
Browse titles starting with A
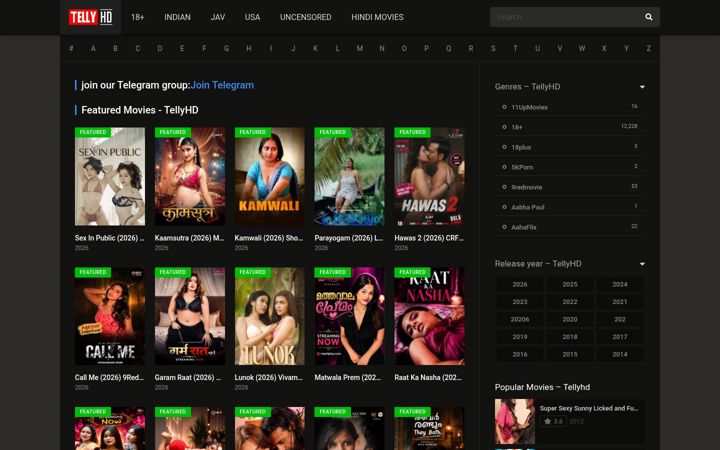[93, 48]
